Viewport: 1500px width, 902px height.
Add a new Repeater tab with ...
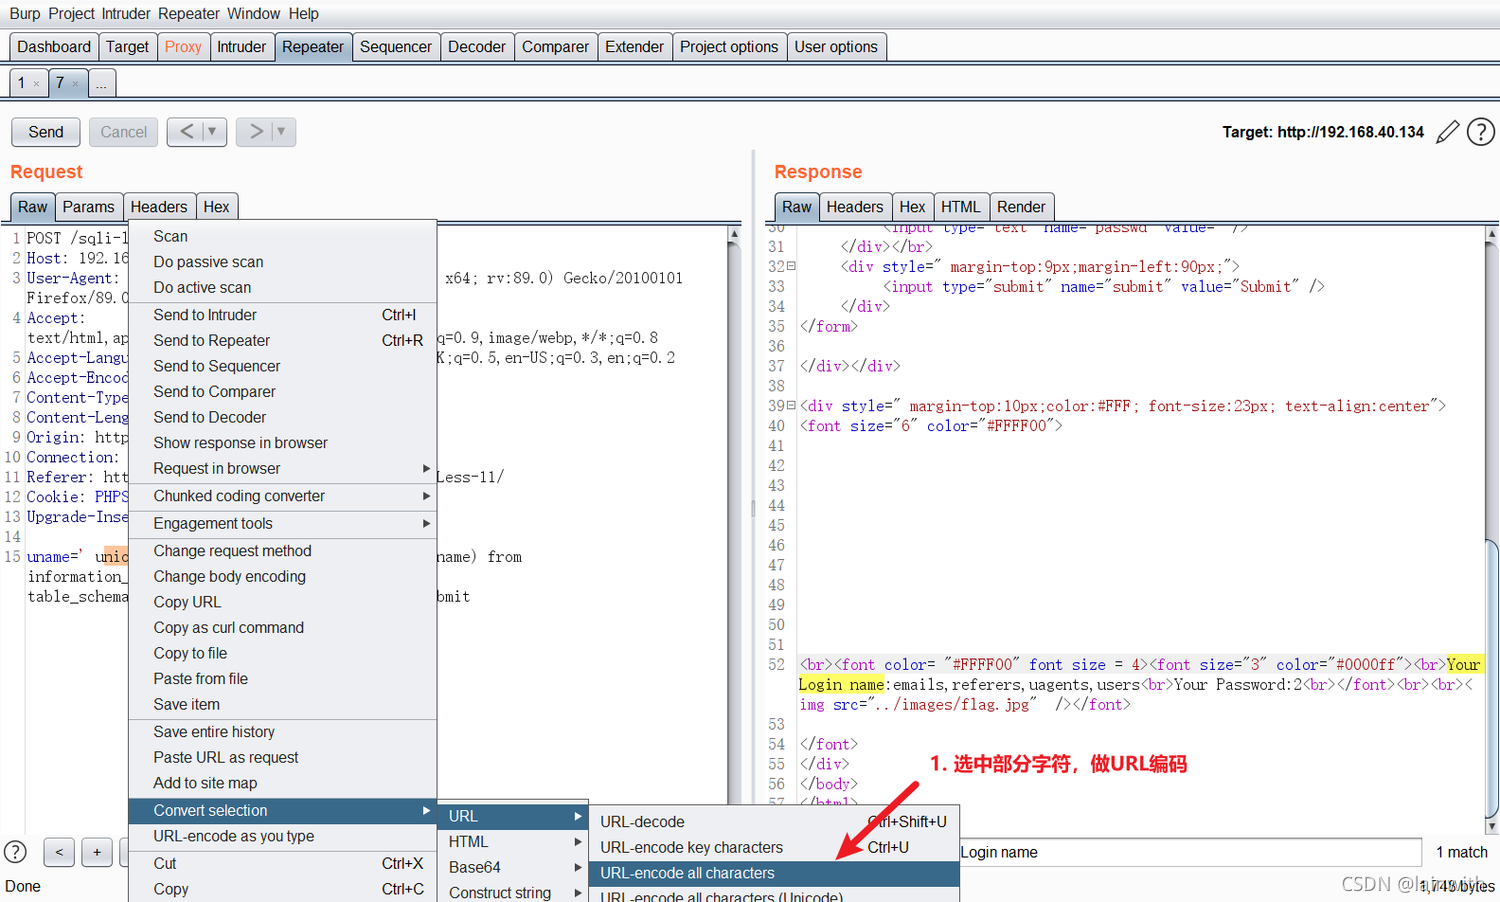click(x=102, y=83)
